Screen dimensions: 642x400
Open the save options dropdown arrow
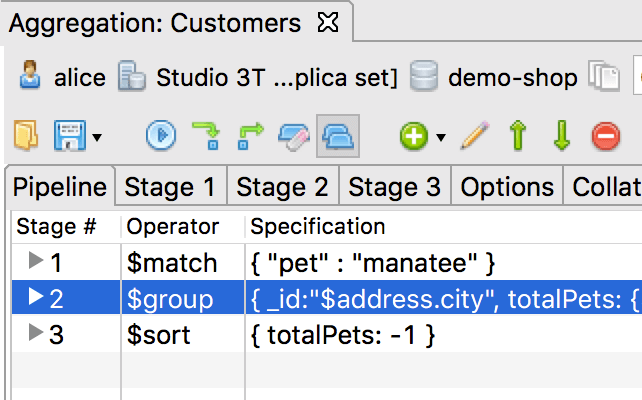click(97, 138)
